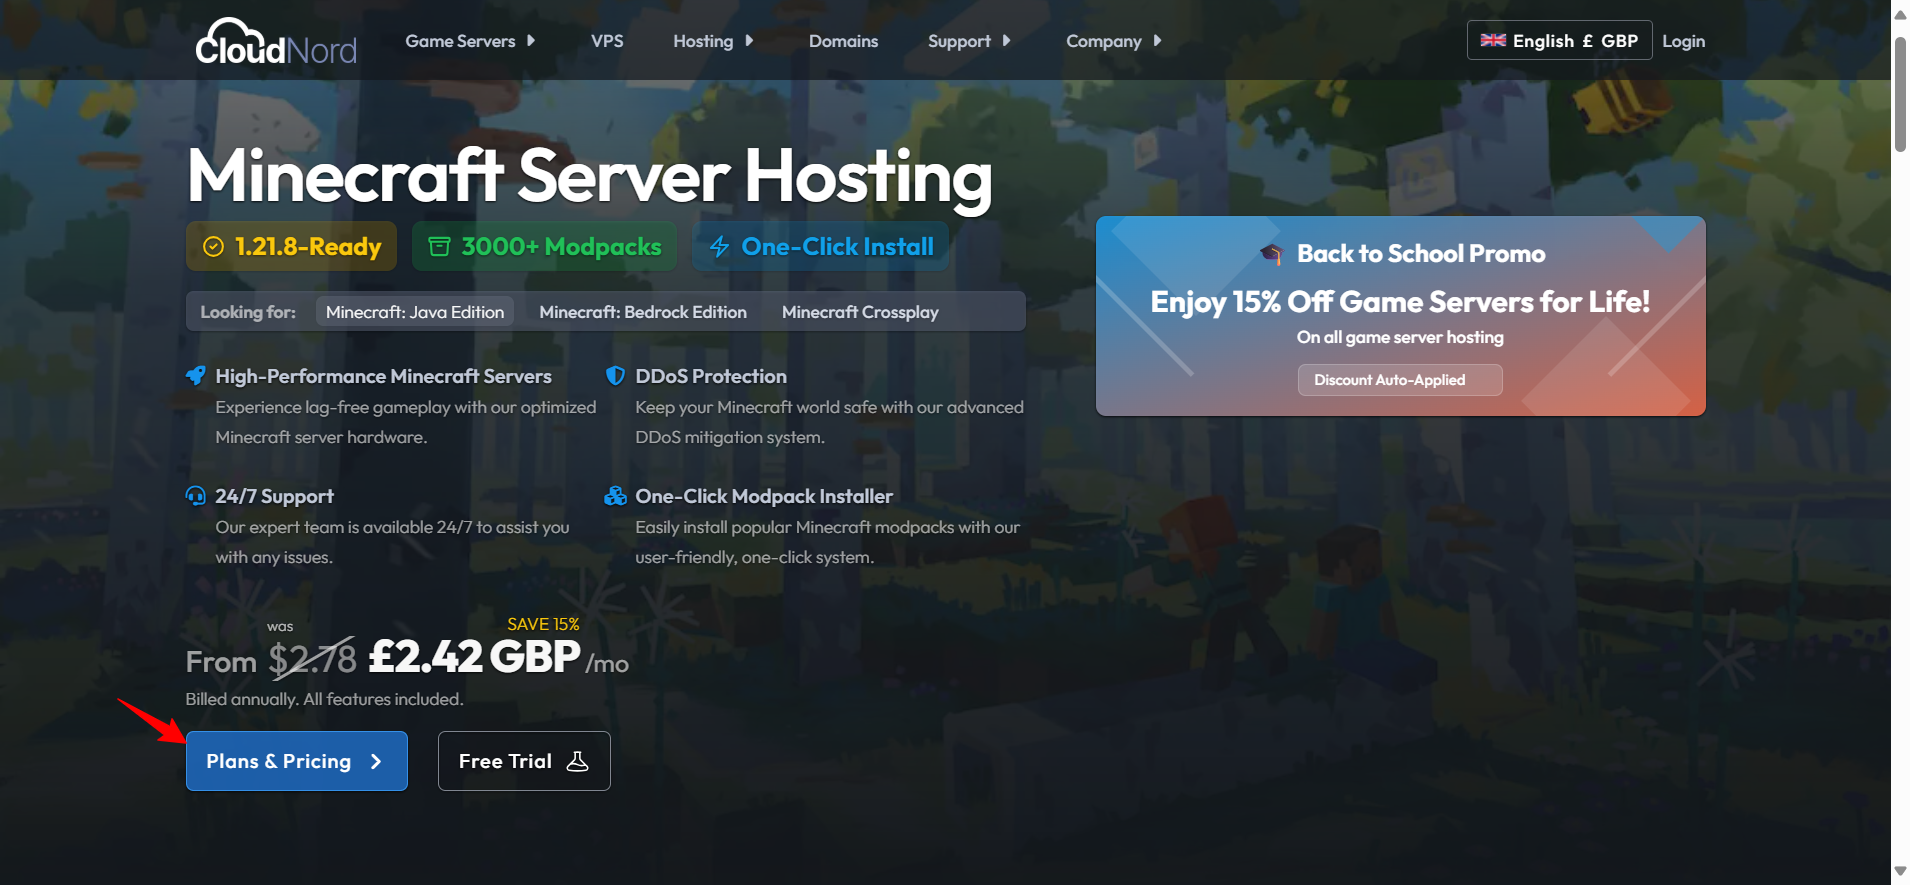Open the Login link
The image size is (1910, 885).
click(x=1683, y=41)
